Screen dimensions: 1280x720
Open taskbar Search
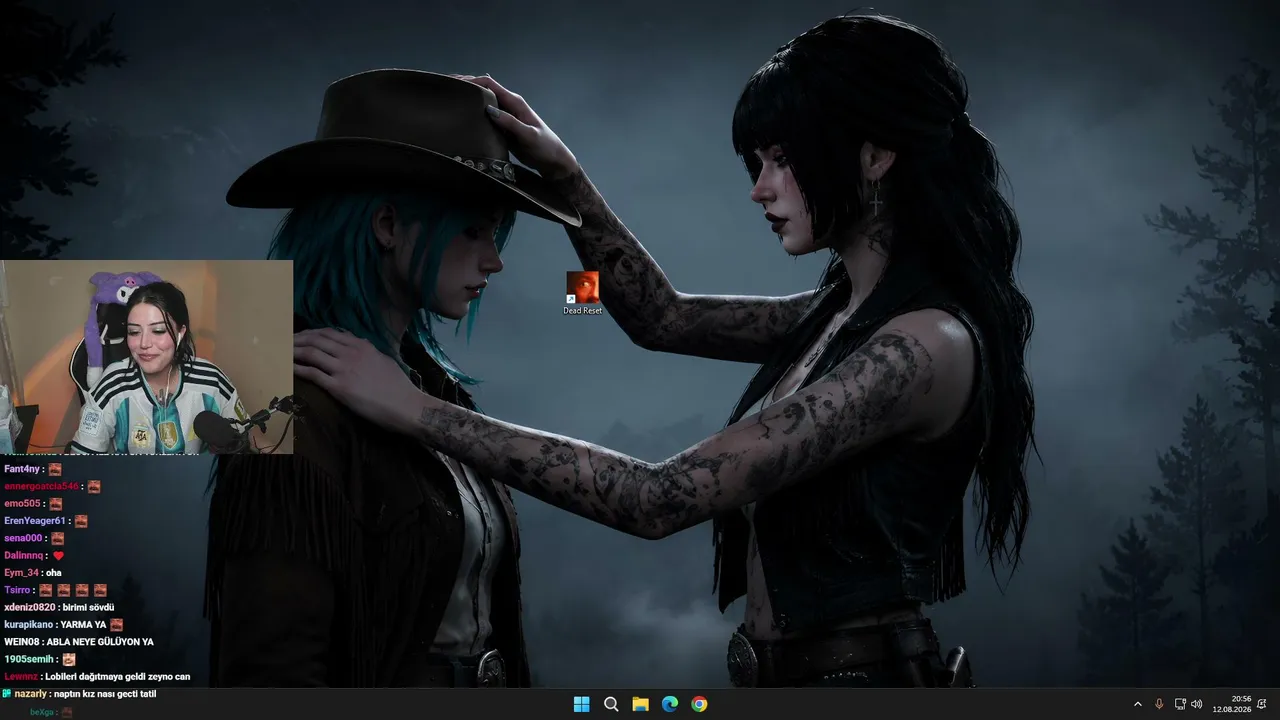click(x=611, y=704)
